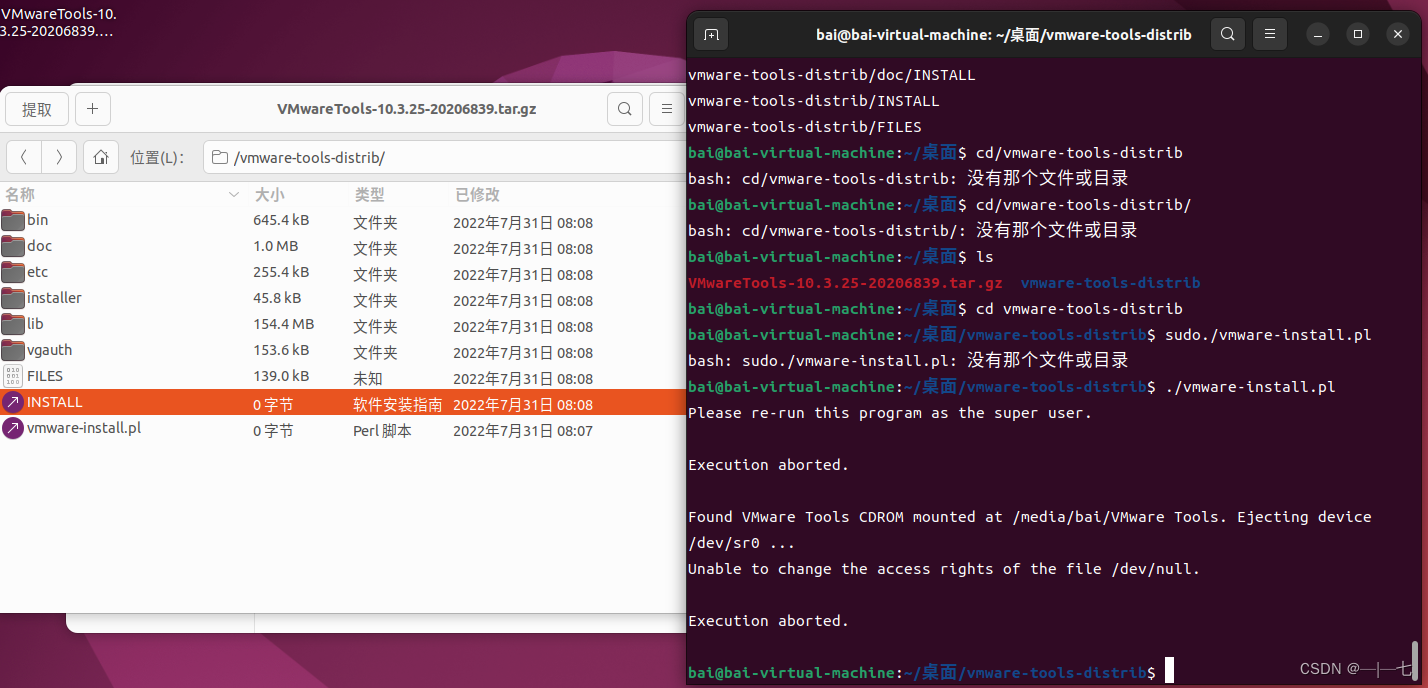This screenshot has width=1428, height=688.
Task: Open the archive manager hamburger menu
Action: (666, 109)
